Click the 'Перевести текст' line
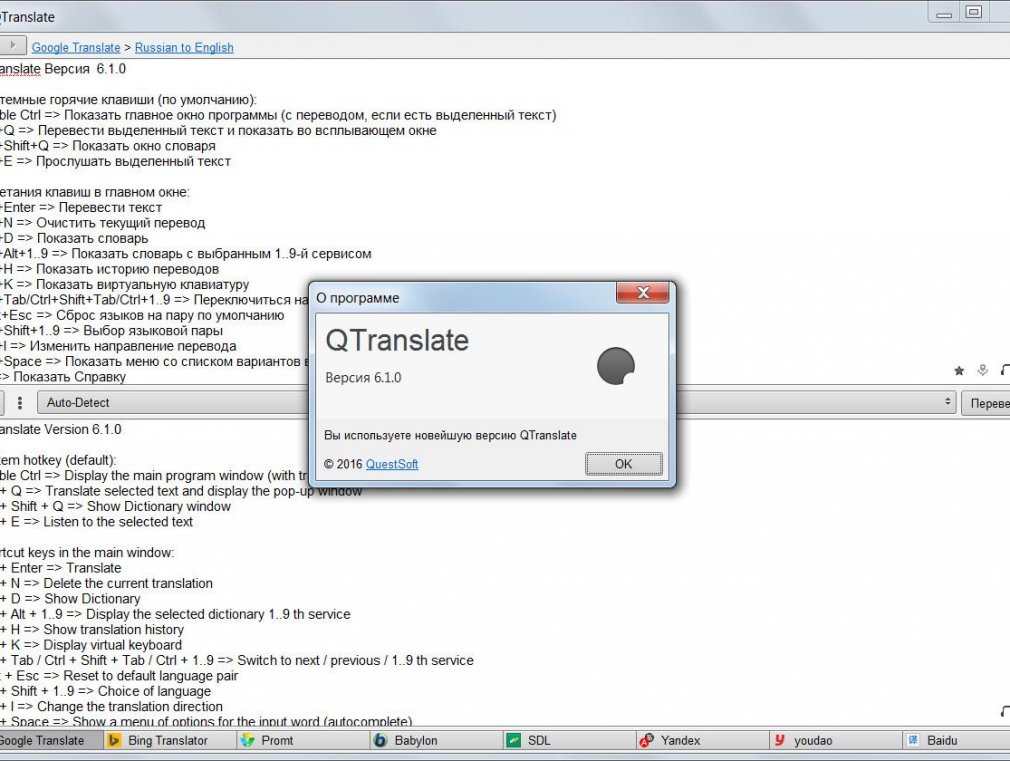 (x=81, y=207)
